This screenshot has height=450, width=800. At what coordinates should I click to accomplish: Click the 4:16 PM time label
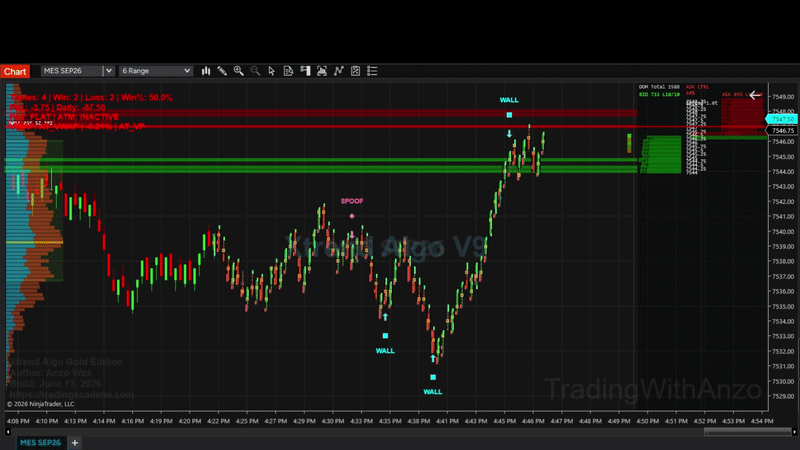[x=133, y=421]
